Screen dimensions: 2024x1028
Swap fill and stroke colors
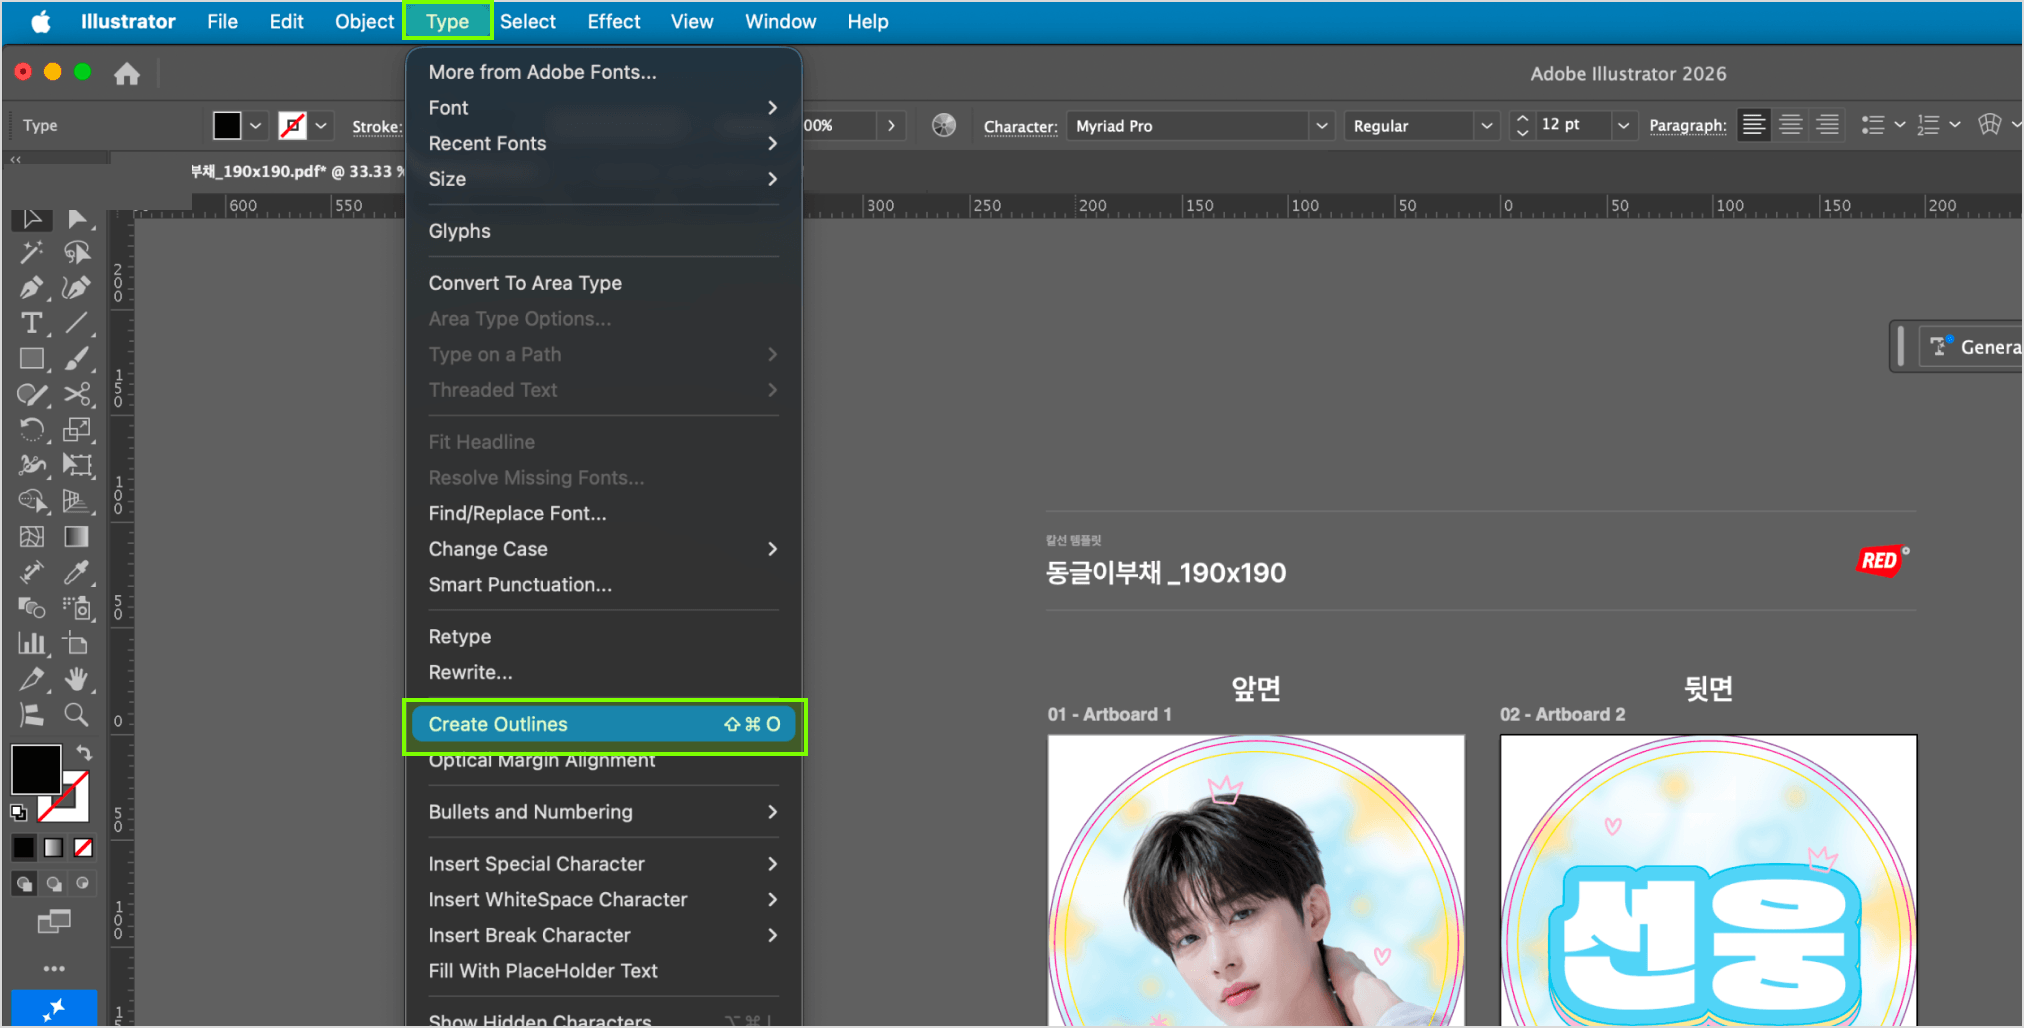tap(84, 752)
